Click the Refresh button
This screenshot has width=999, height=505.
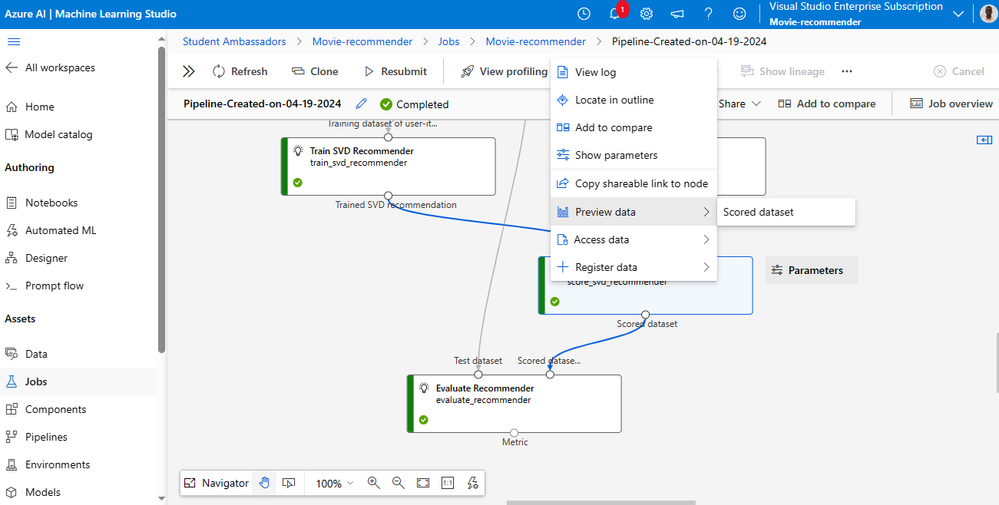click(240, 71)
